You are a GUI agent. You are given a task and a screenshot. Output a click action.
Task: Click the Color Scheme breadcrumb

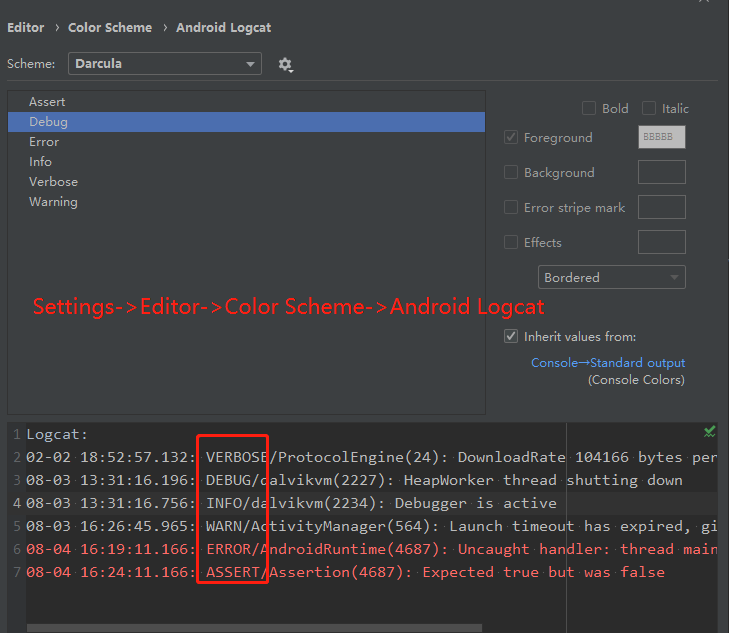pos(110,27)
